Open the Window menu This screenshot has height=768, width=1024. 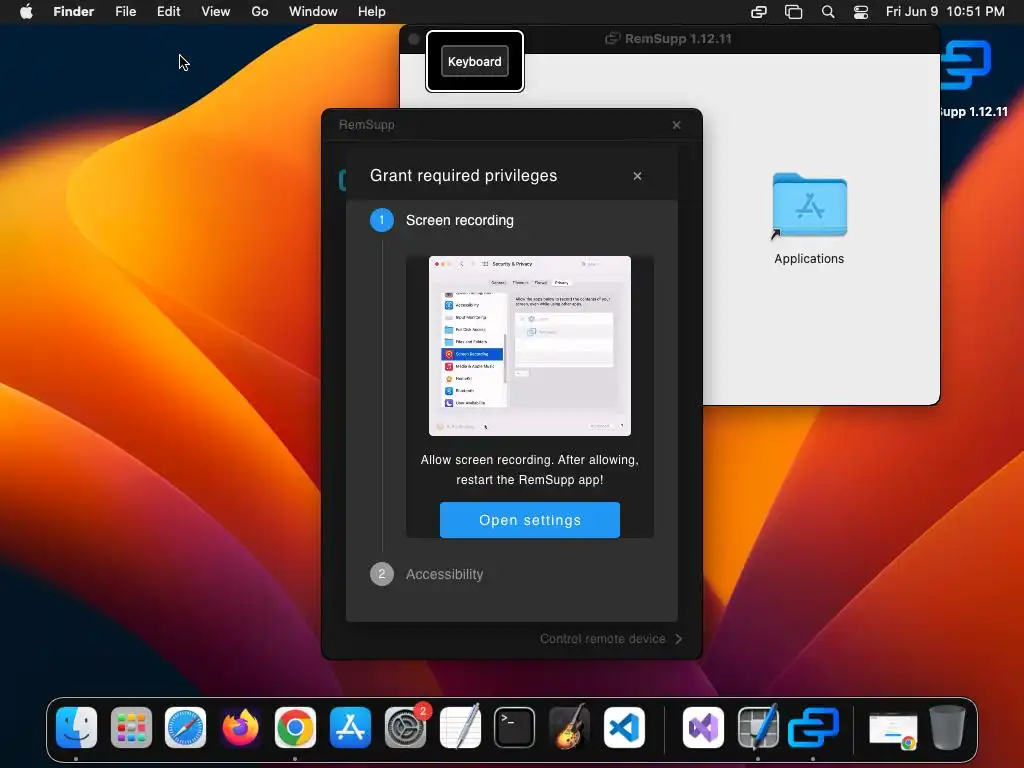[x=313, y=12]
